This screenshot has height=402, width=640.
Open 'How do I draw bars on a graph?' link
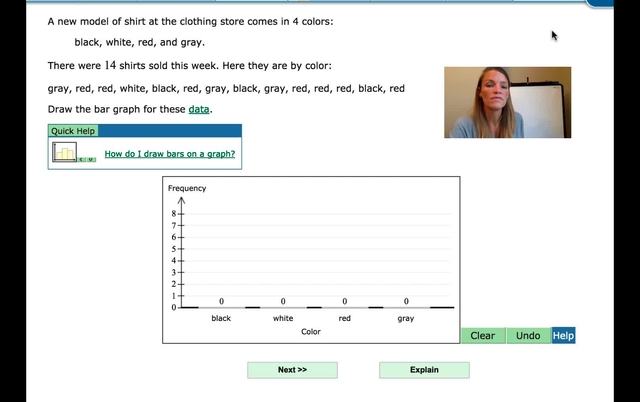click(170, 154)
